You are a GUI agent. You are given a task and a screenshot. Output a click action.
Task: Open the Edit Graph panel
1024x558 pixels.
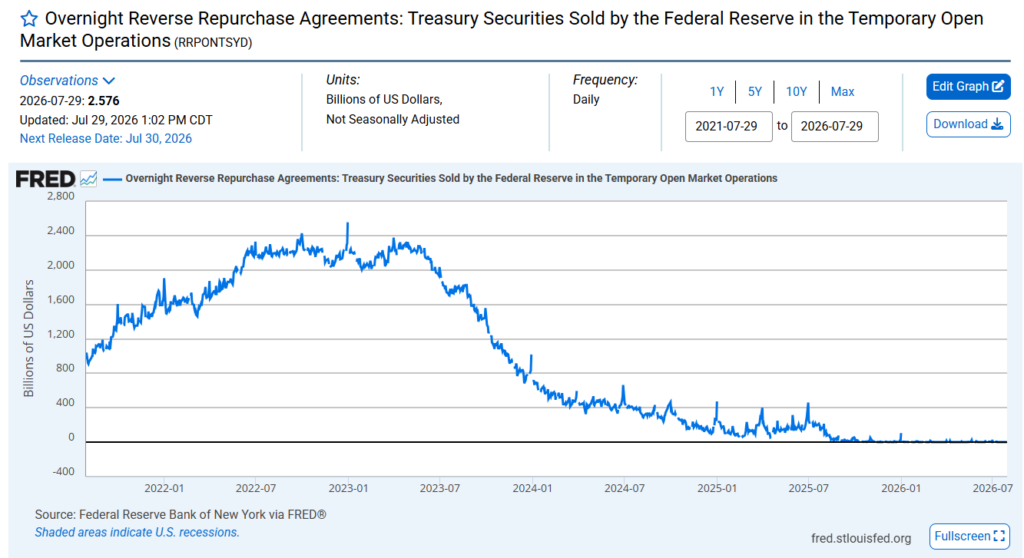[968, 86]
